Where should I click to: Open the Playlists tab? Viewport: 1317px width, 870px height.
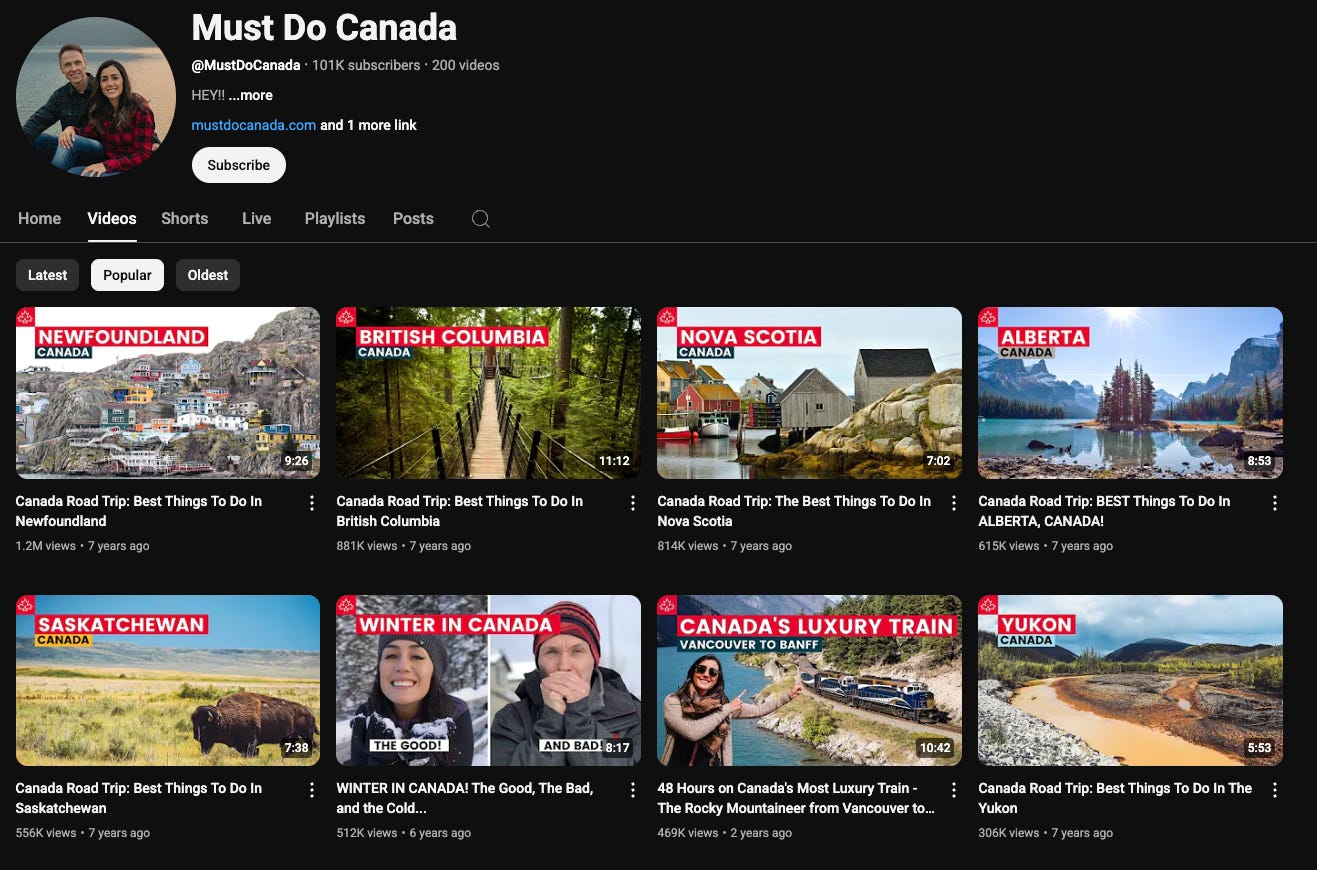pyautogui.click(x=335, y=218)
